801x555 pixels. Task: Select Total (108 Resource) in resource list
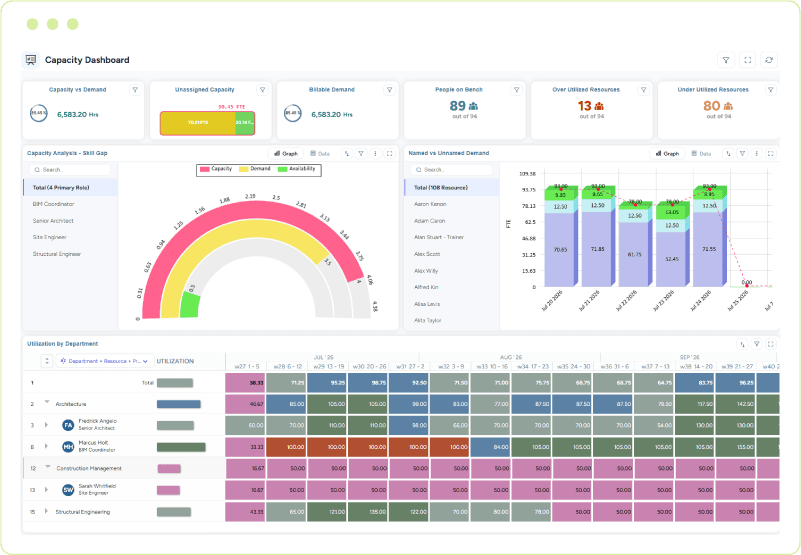pos(452,188)
